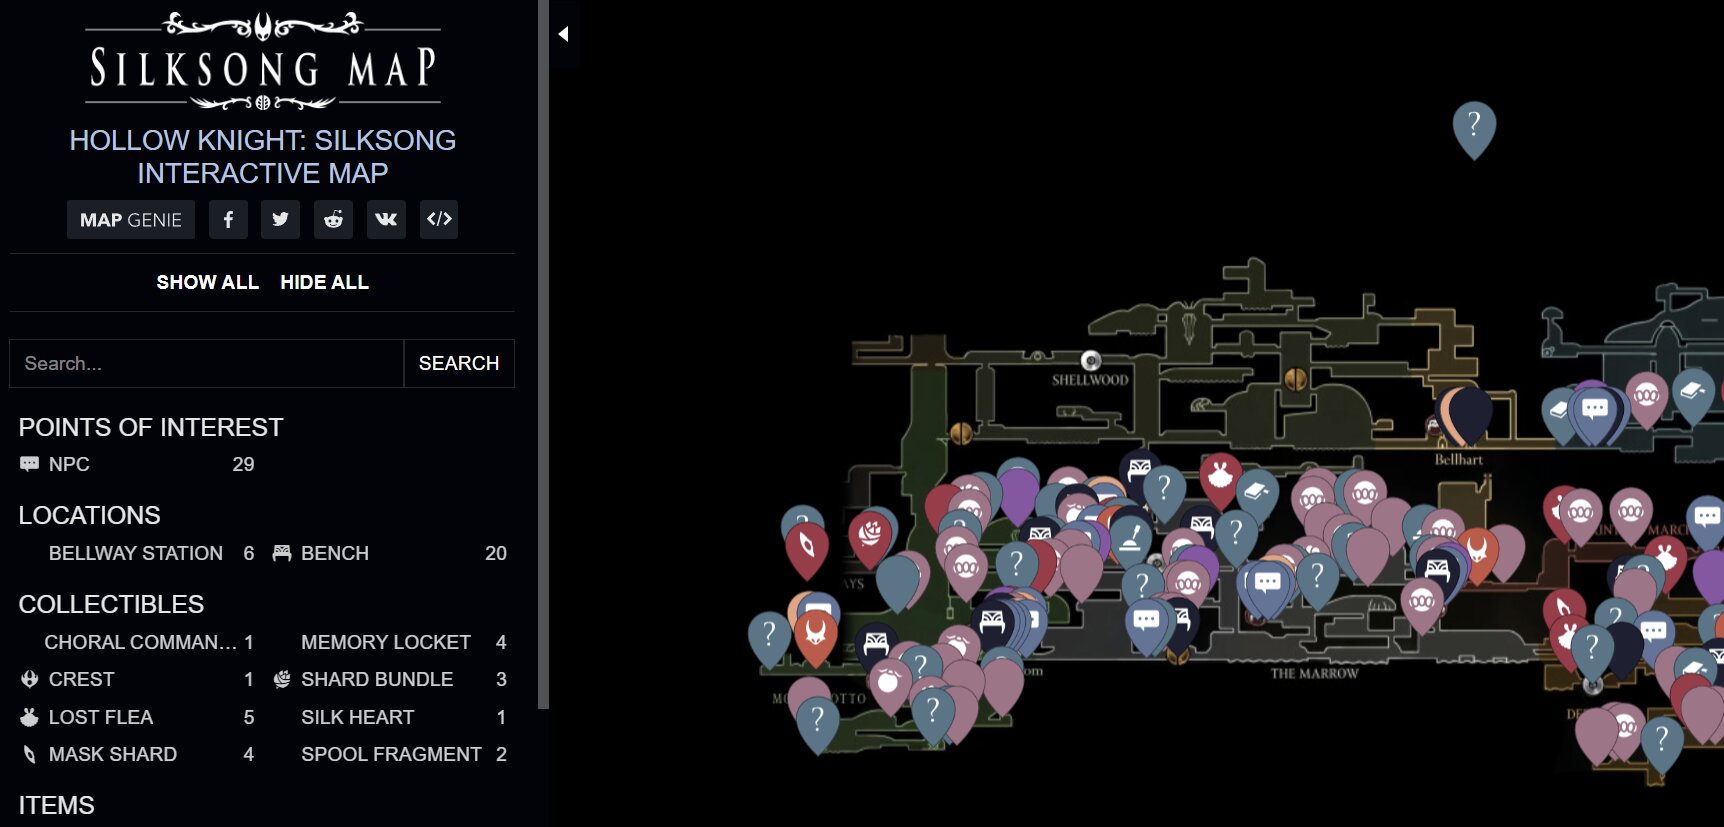Click the Search button

(459, 363)
